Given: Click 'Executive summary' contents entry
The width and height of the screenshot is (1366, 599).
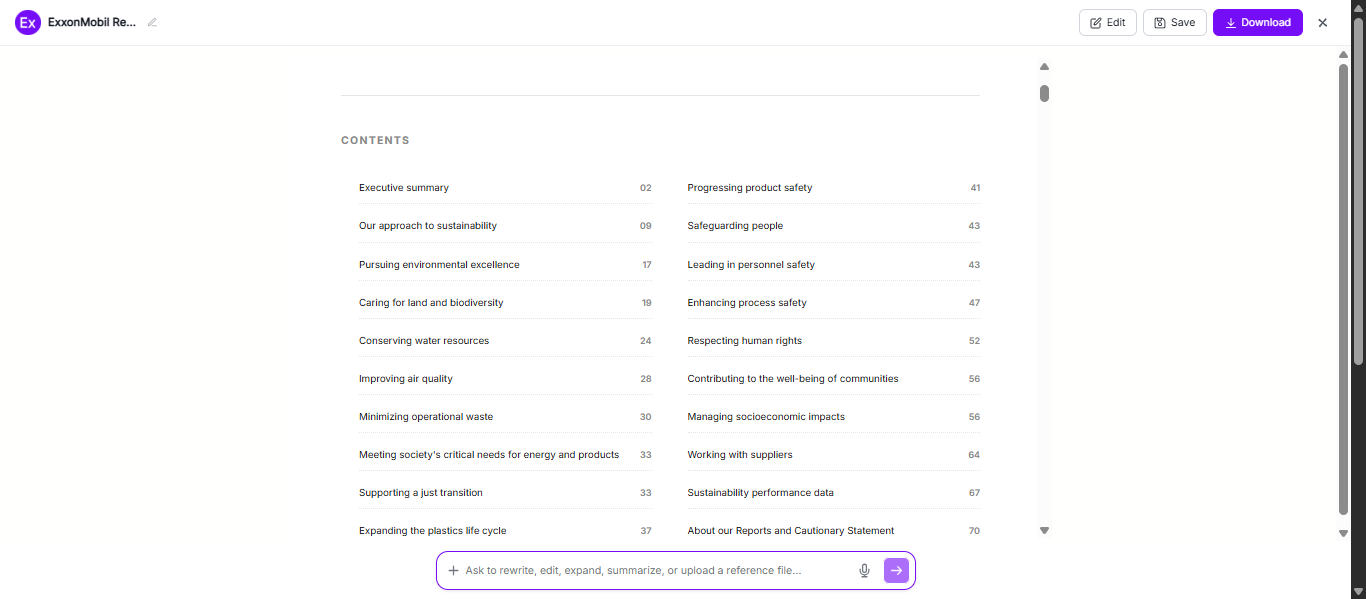Looking at the screenshot, I should (x=404, y=188).
